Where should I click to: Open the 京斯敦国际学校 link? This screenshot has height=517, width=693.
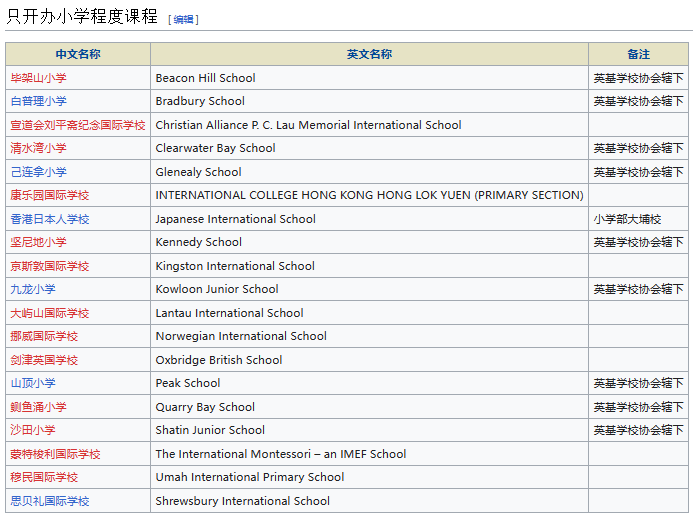pos(50,266)
